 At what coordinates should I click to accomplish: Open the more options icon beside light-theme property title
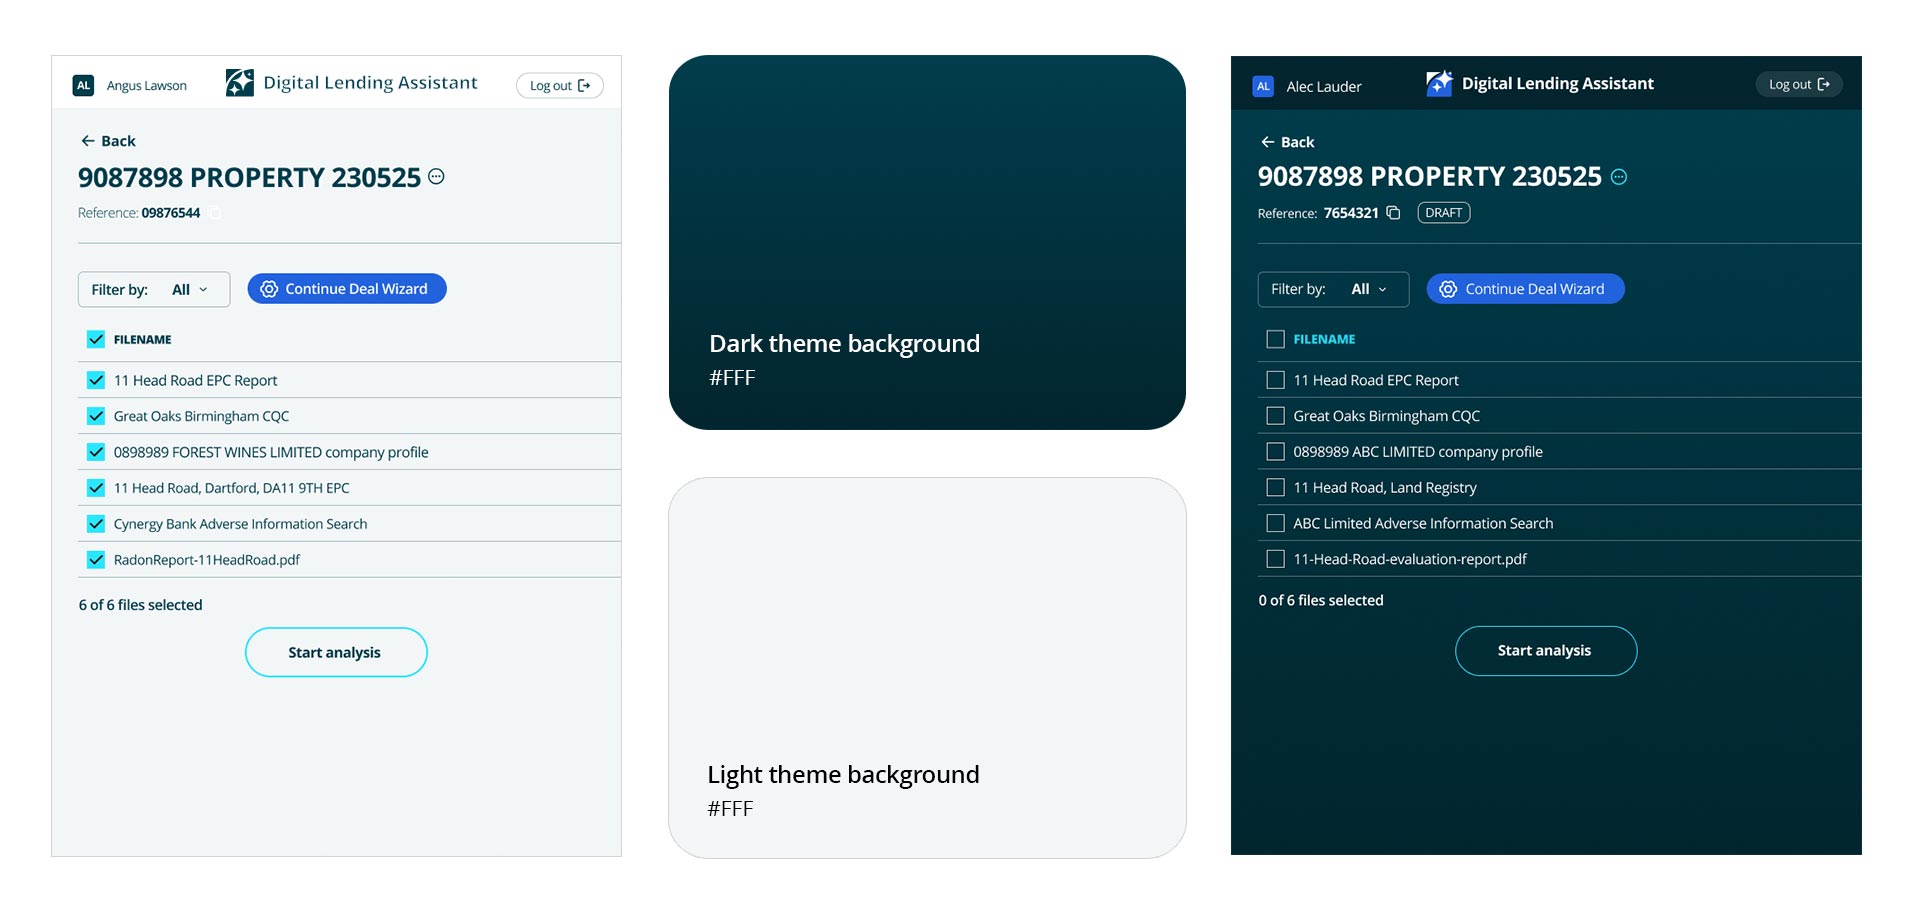coord(436,177)
